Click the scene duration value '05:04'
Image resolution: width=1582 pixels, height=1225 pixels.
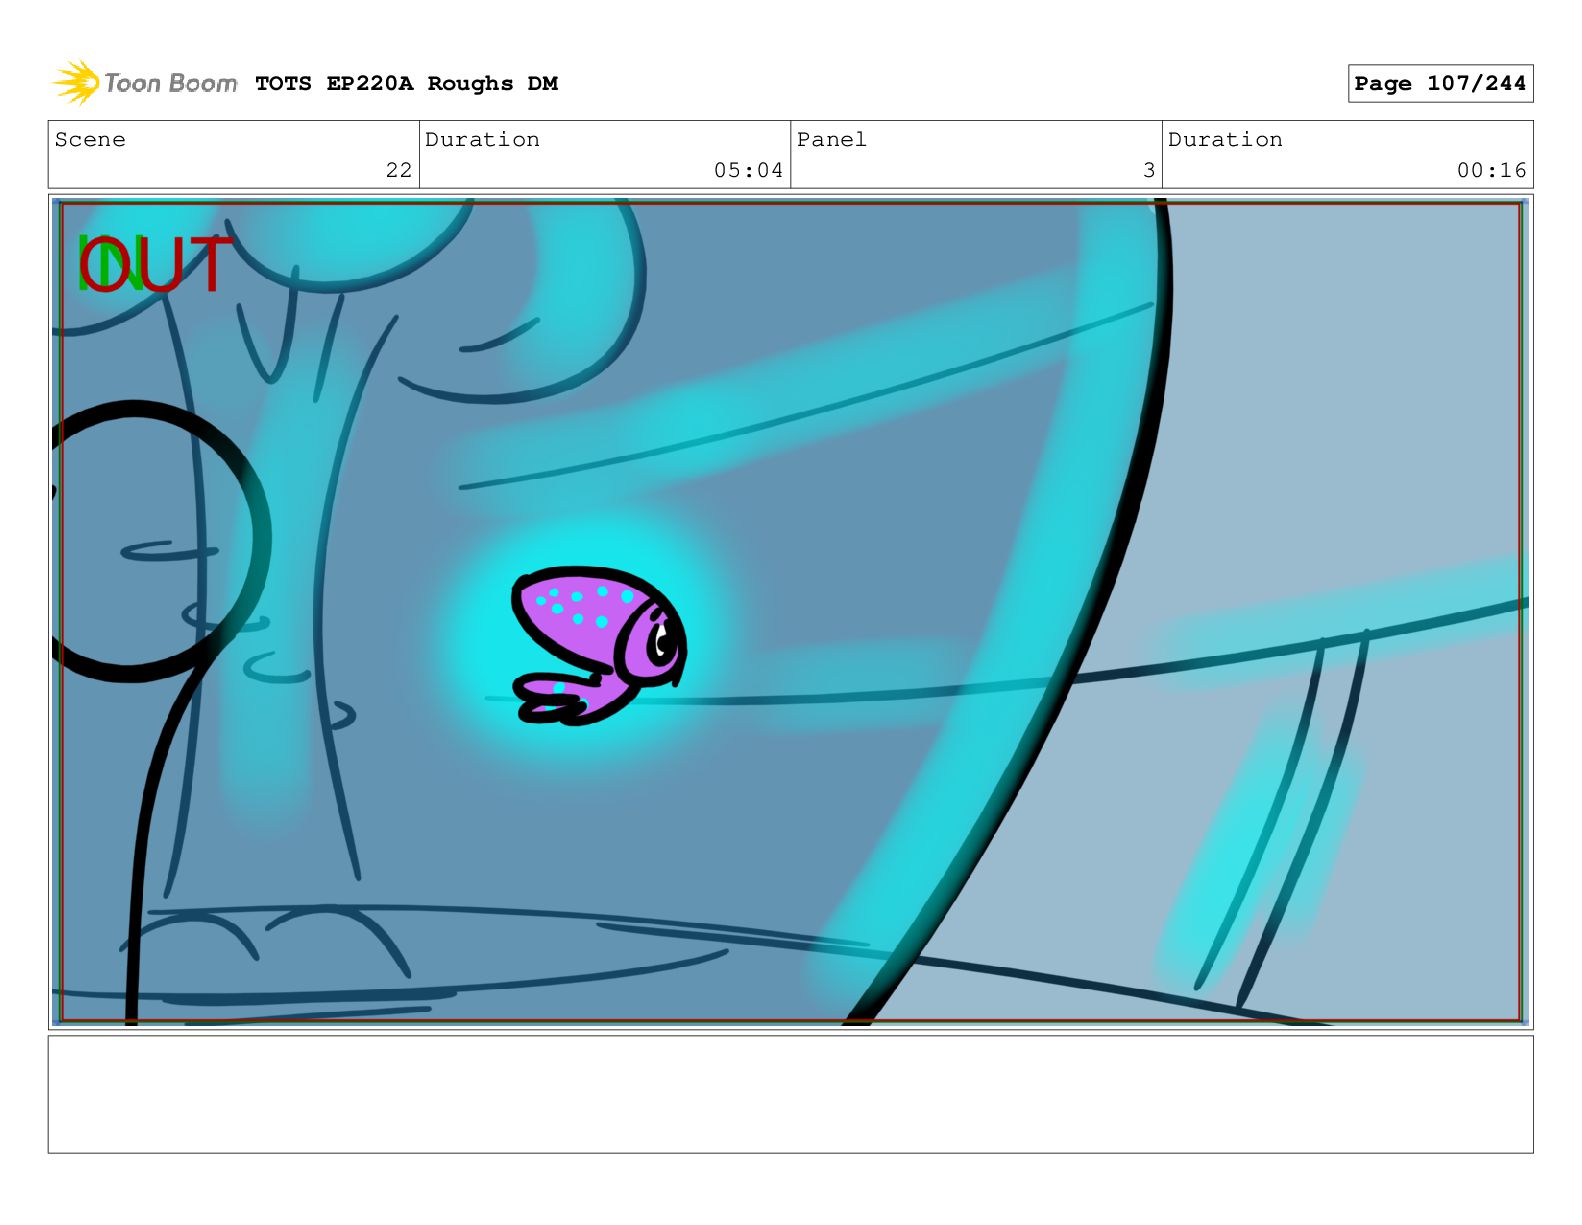(748, 170)
